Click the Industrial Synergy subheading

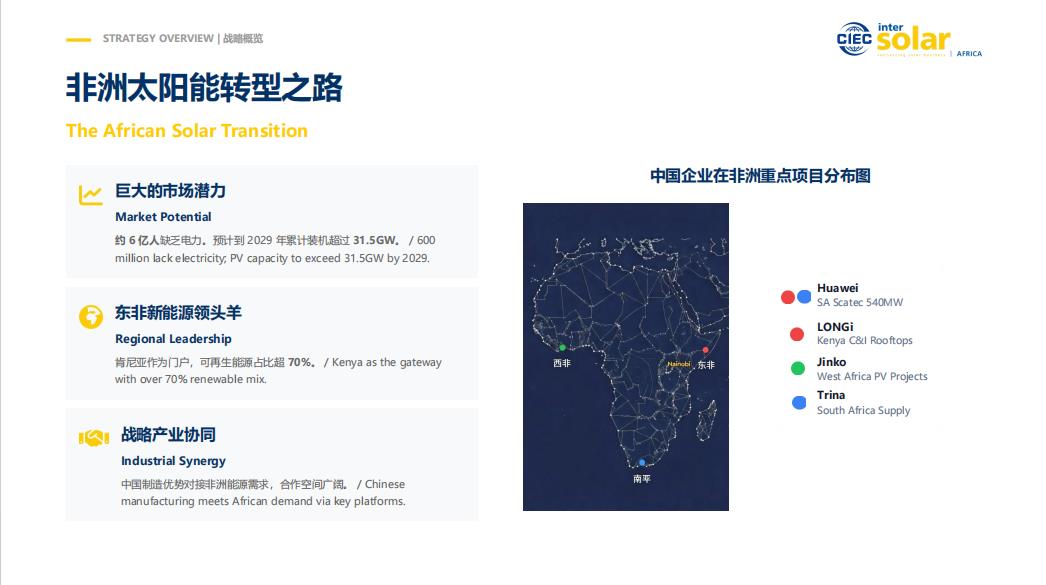[173, 461]
